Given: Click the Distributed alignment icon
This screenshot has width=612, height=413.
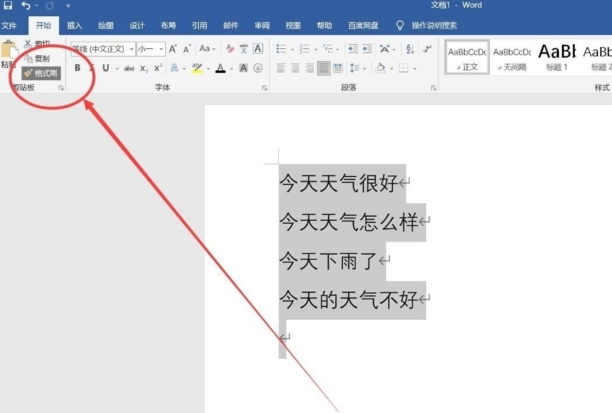Looking at the screenshot, I should coord(338,68).
